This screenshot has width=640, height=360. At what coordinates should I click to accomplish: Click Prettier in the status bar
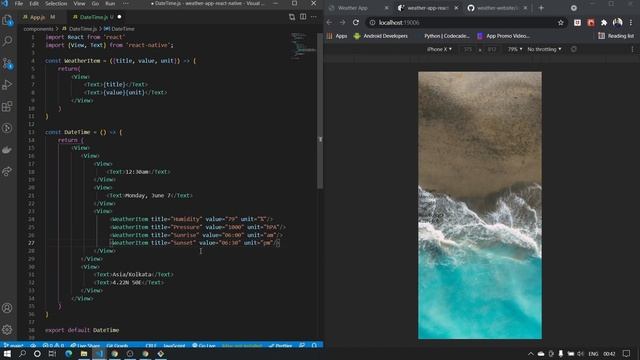coord(280,346)
